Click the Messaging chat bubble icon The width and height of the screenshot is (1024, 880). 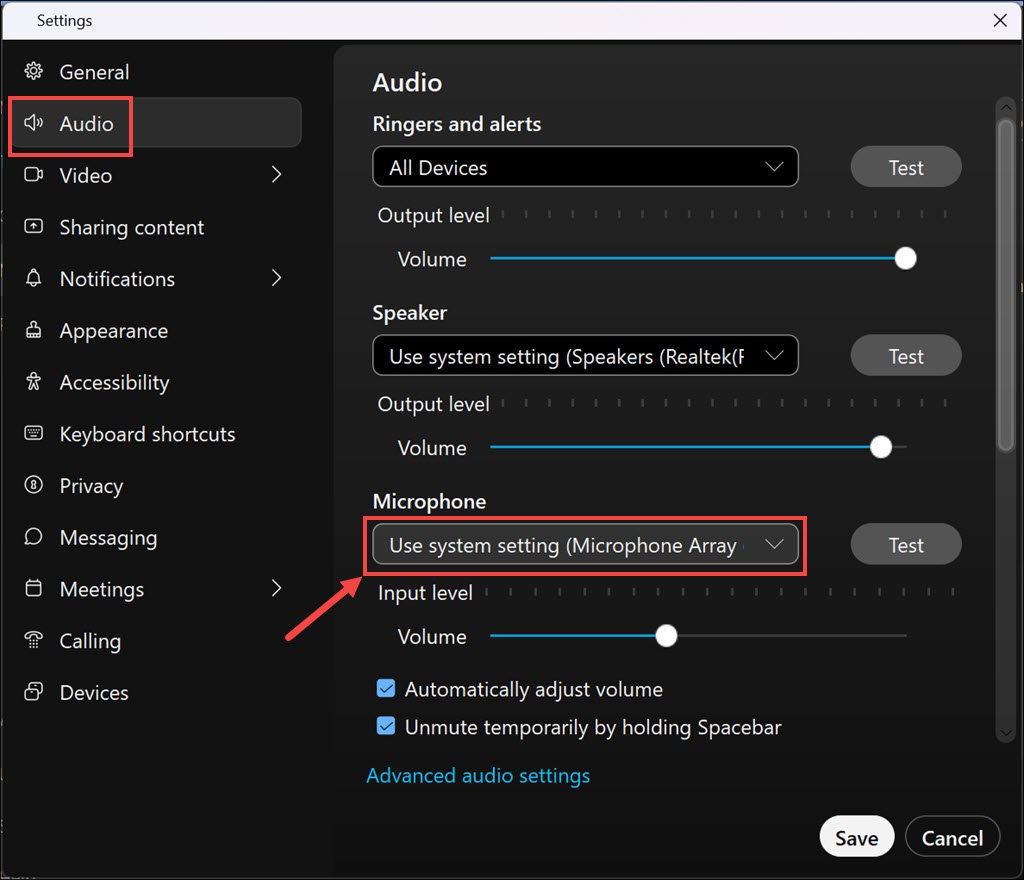click(34, 538)
